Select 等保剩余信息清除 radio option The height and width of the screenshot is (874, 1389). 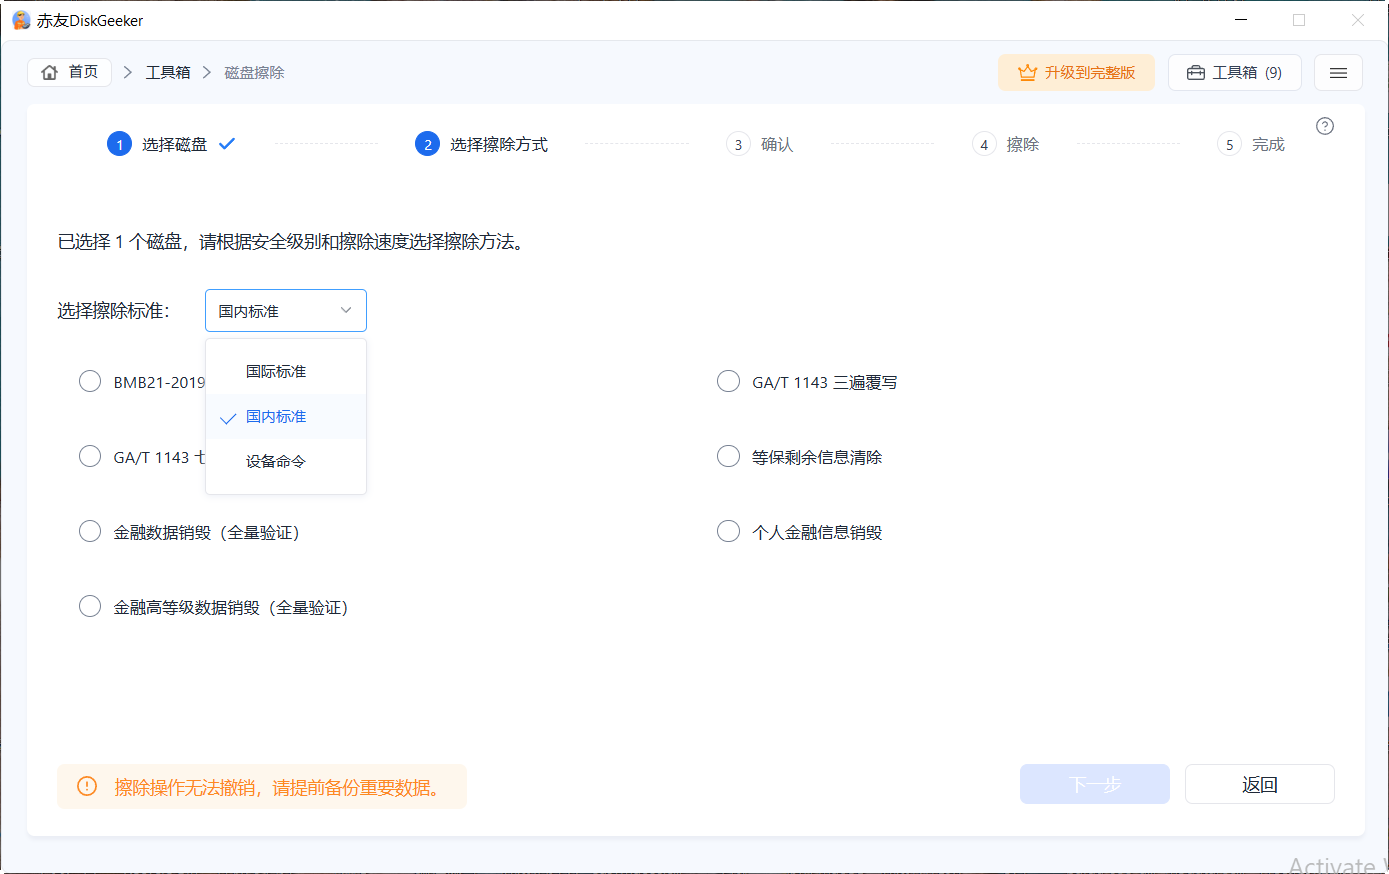(729, 457)
